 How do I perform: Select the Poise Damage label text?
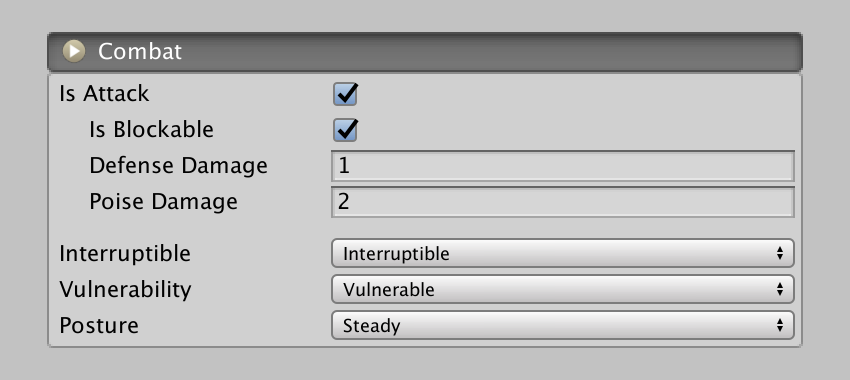tap(163, 202)
